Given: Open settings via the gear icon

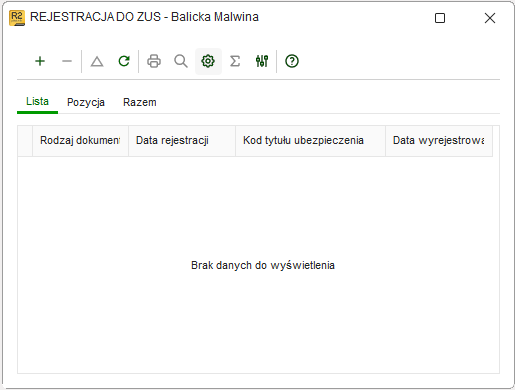Looking at the screenshot, I should [x=208, y=61].
